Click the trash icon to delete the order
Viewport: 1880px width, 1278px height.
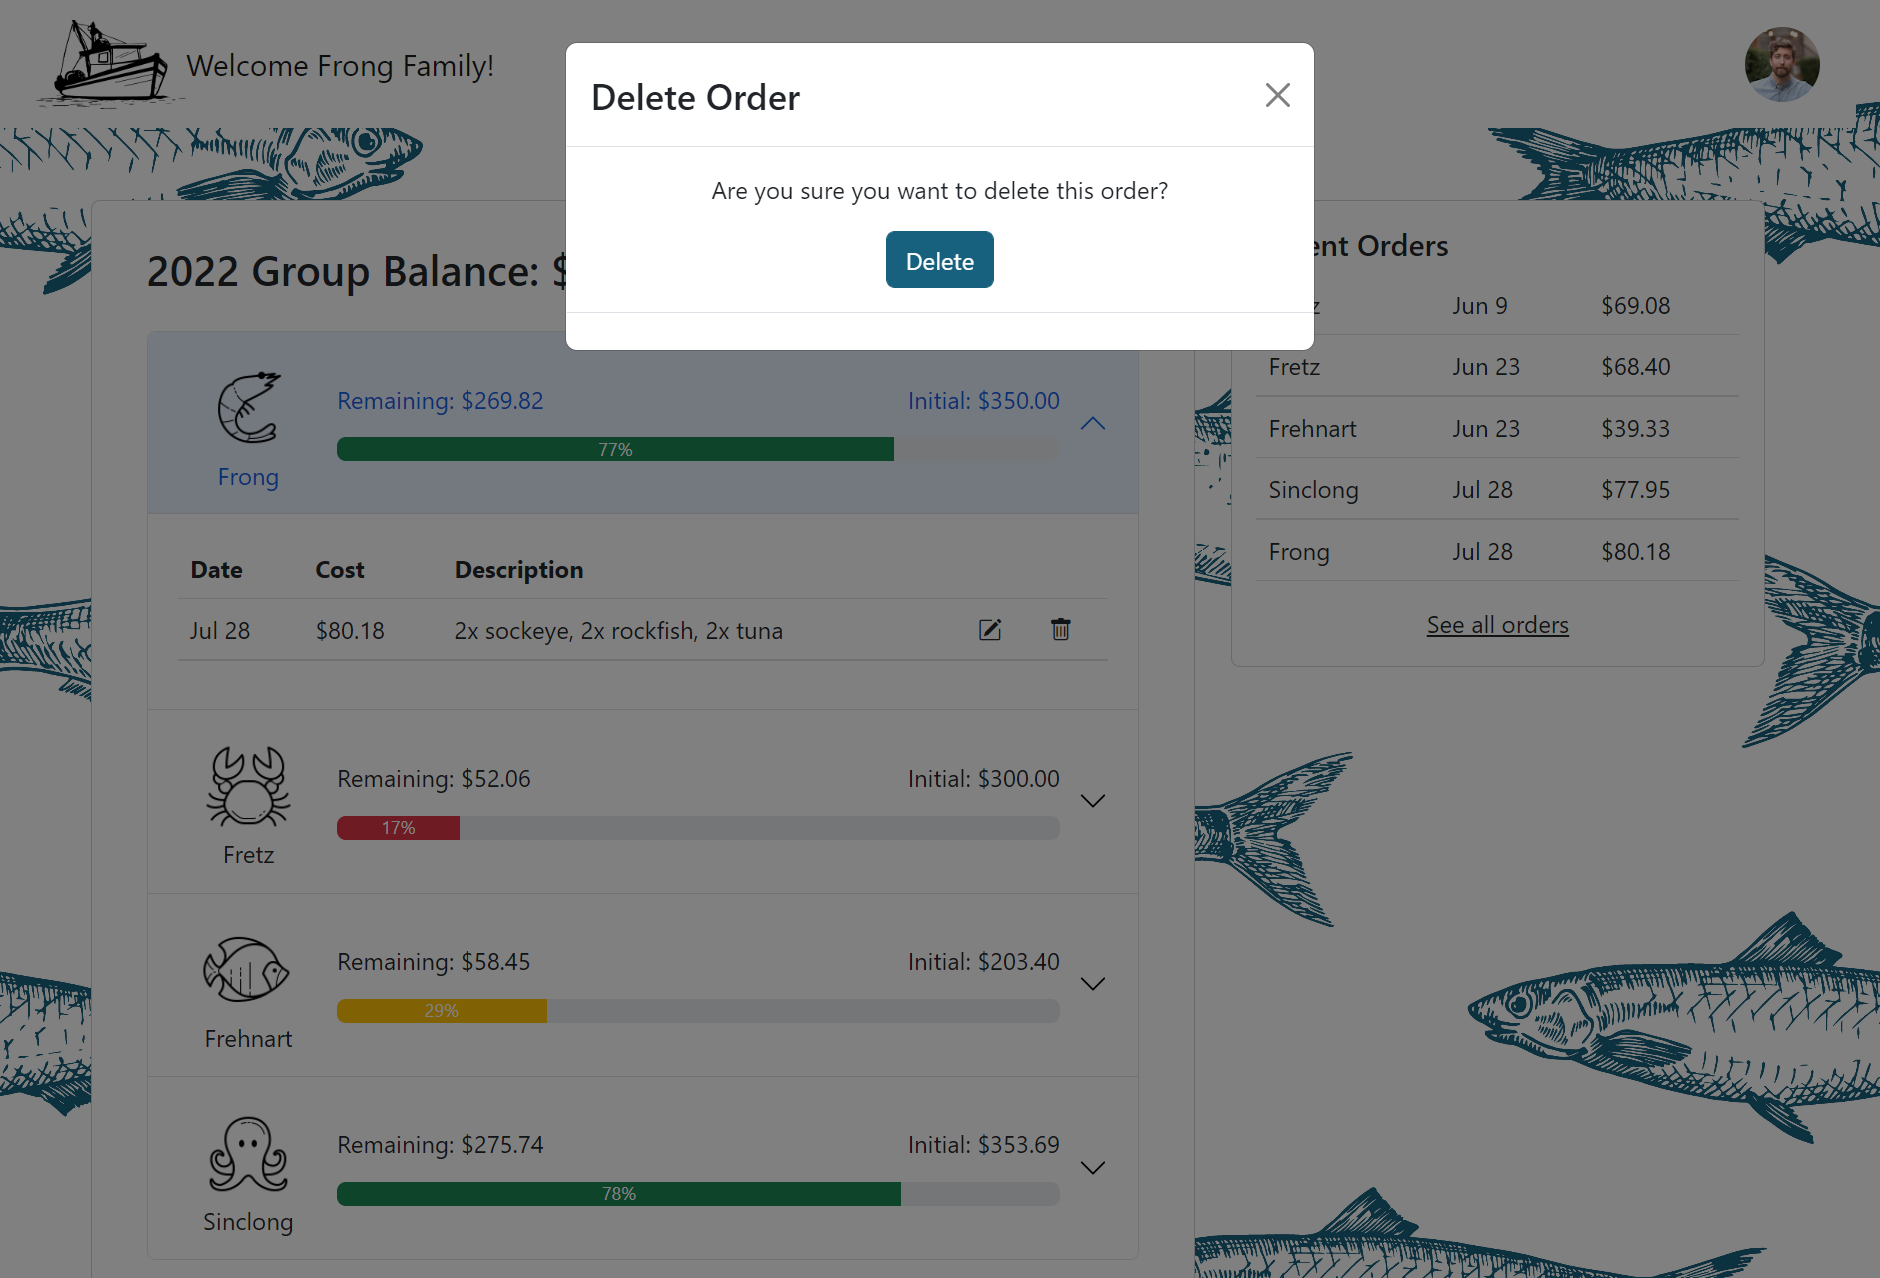point(1061,629)
